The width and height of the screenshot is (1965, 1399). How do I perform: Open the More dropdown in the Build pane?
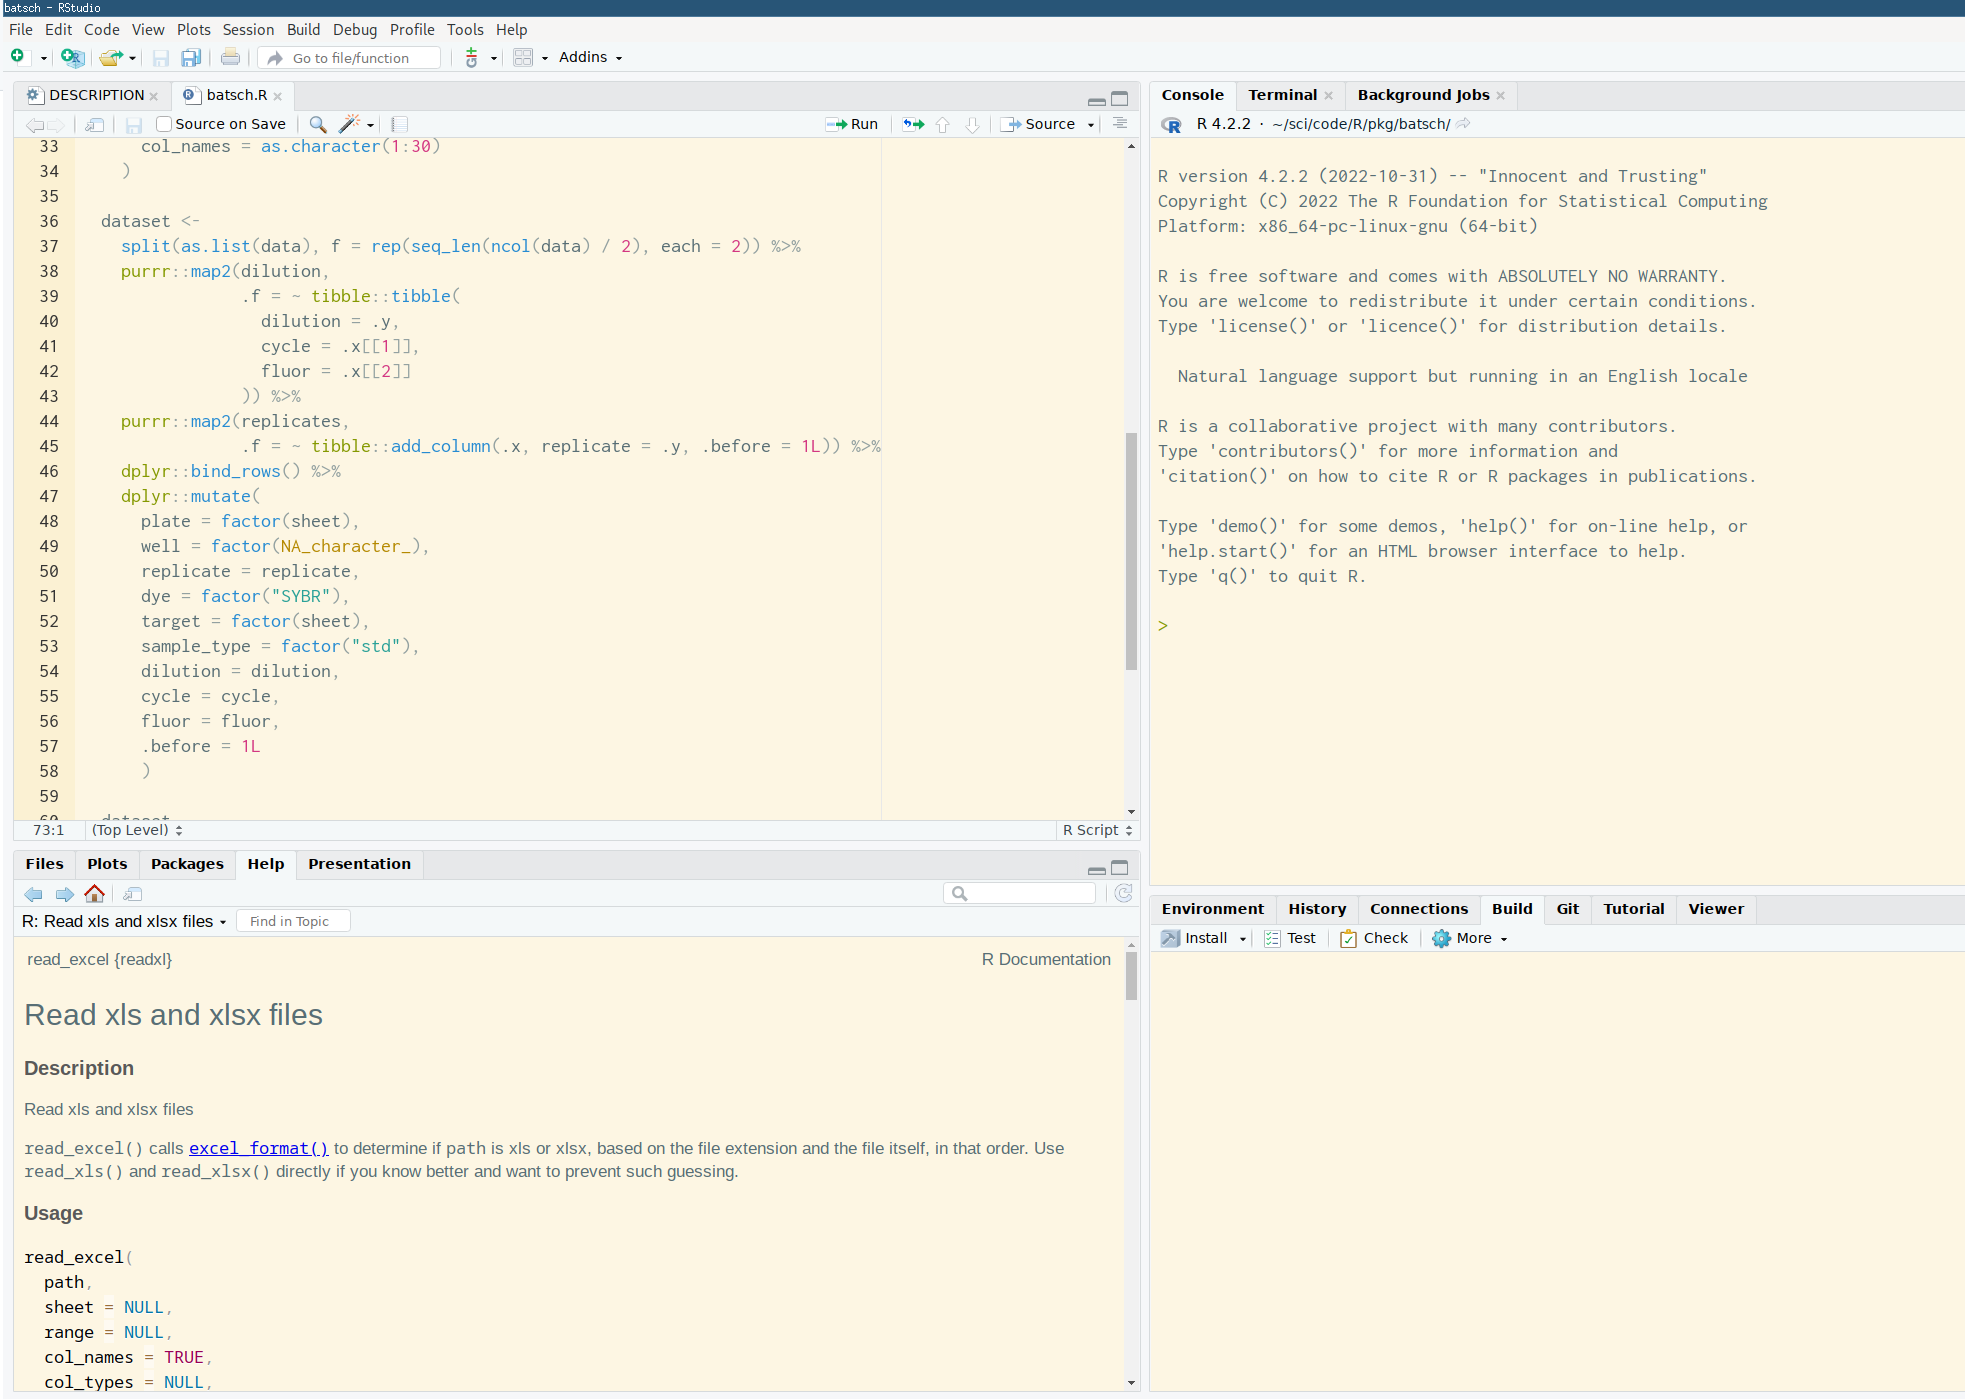1469,938
